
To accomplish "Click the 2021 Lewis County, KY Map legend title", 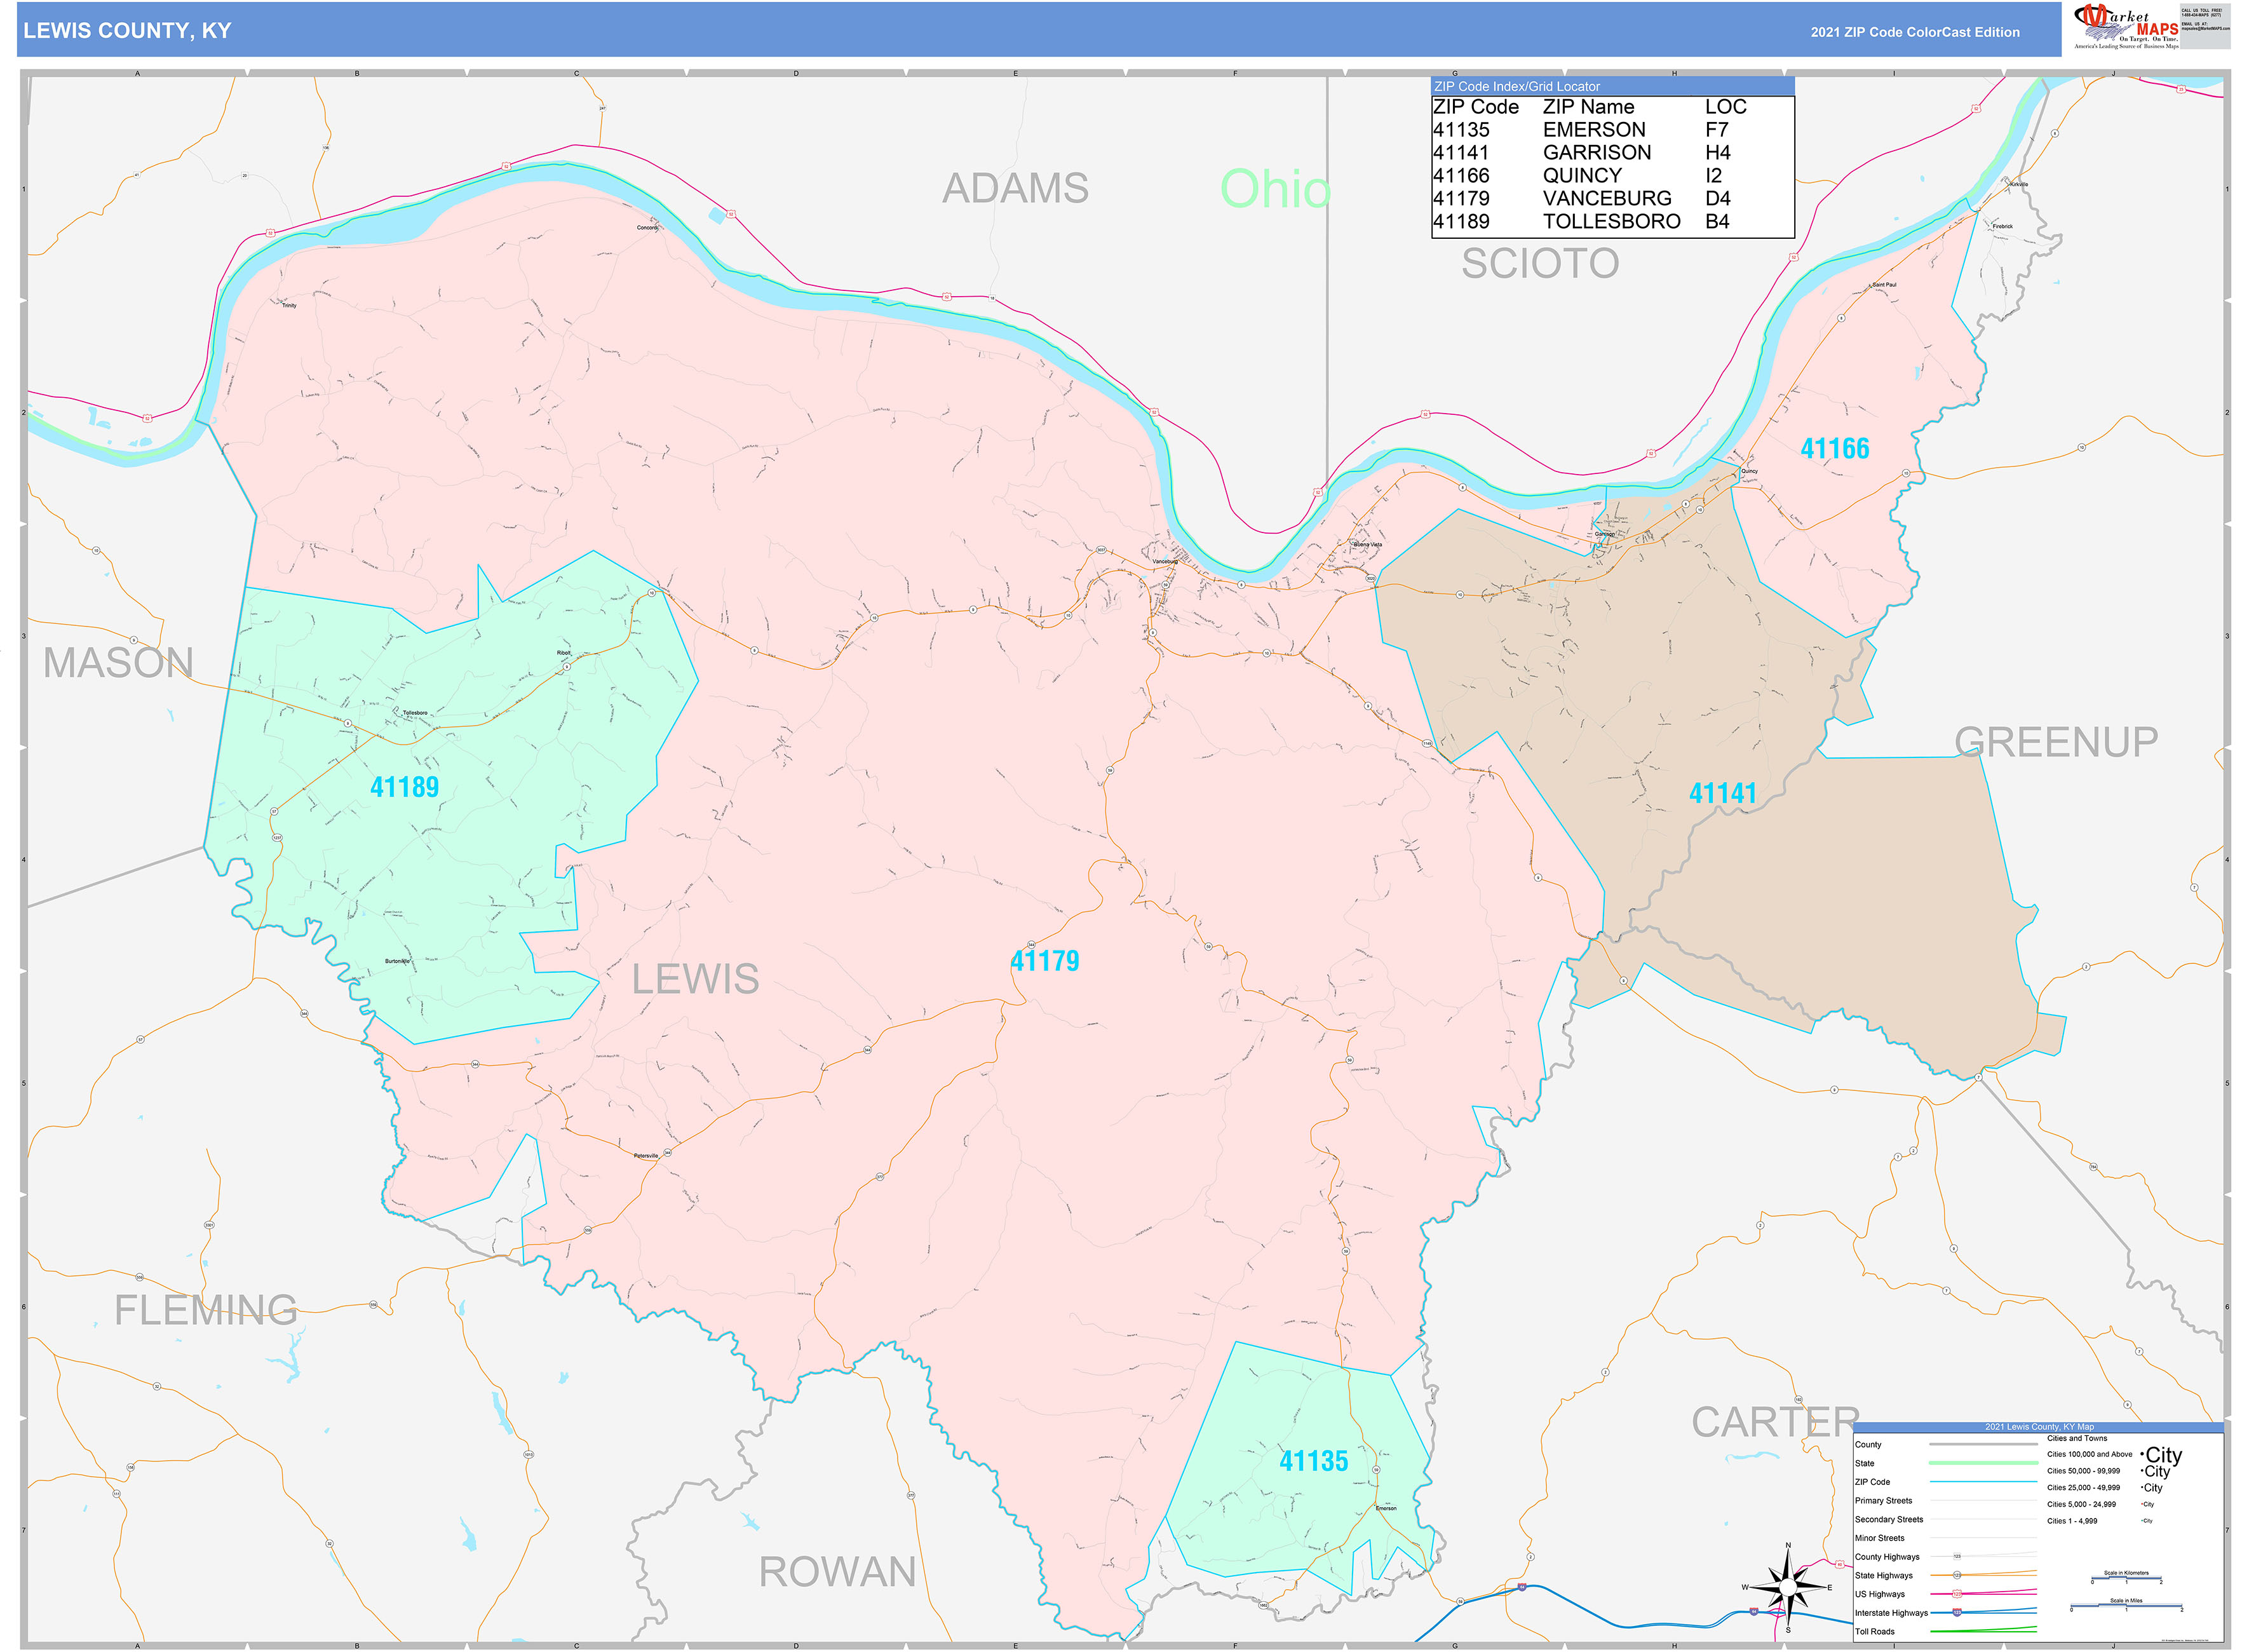I will coord(2040,1427).
